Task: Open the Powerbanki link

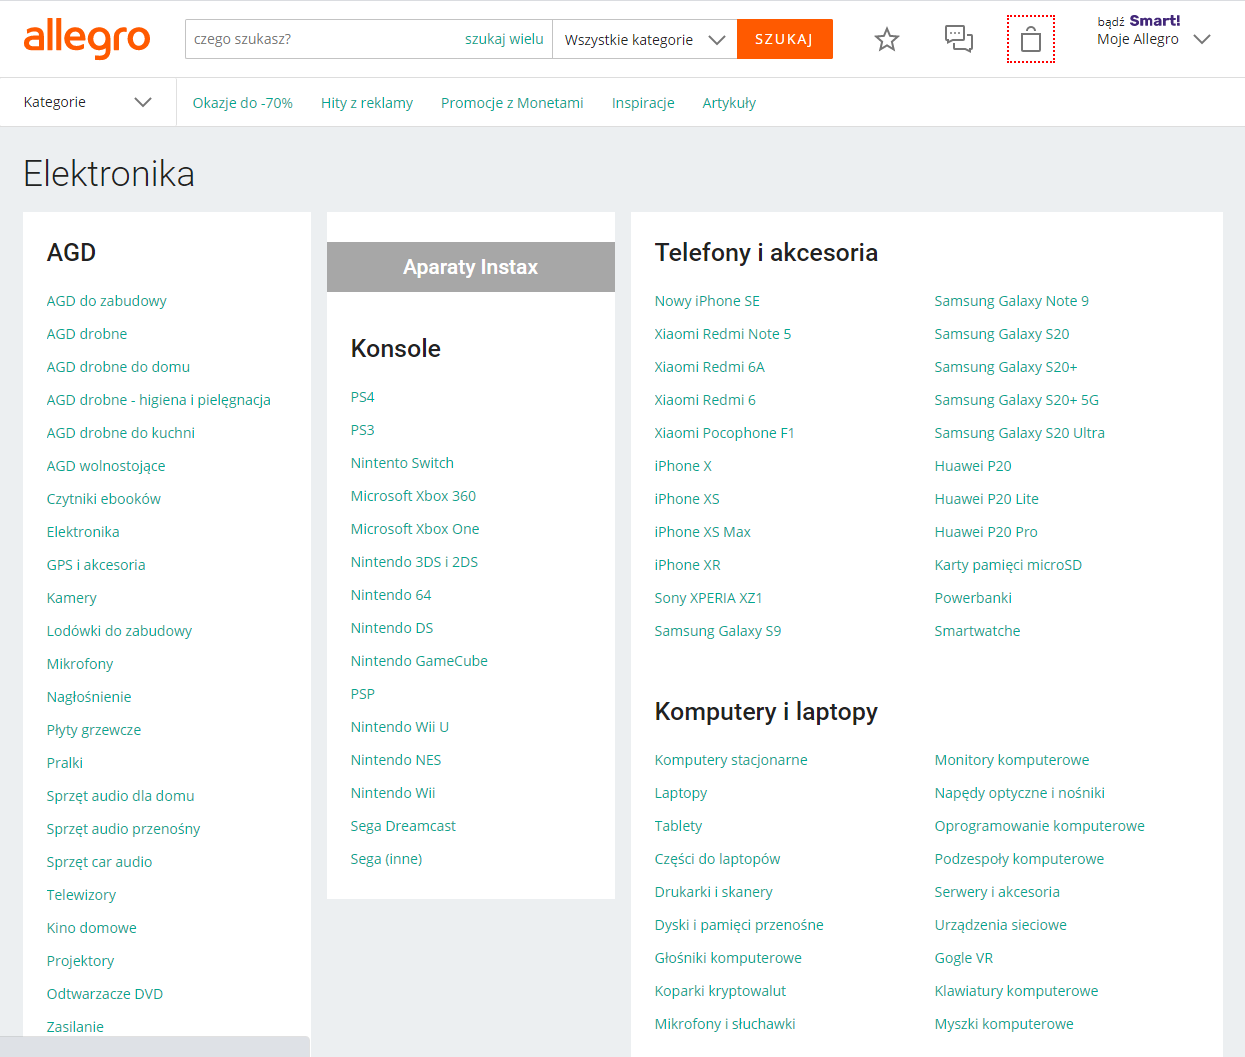Action: [973, 598]
